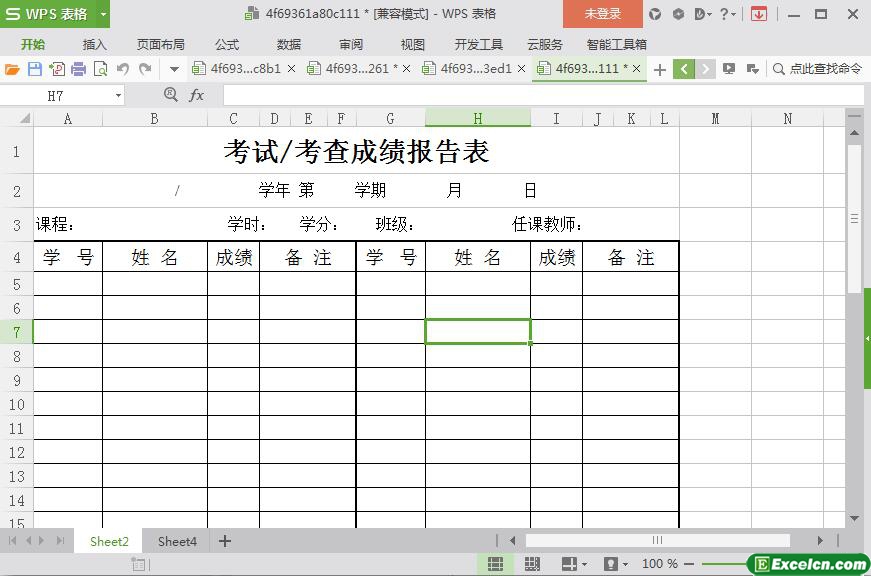Viewport: 871px width, 576px height.
Task: Expand quick access toolbar dropdown arrow
Action: [x=174, y=69]
